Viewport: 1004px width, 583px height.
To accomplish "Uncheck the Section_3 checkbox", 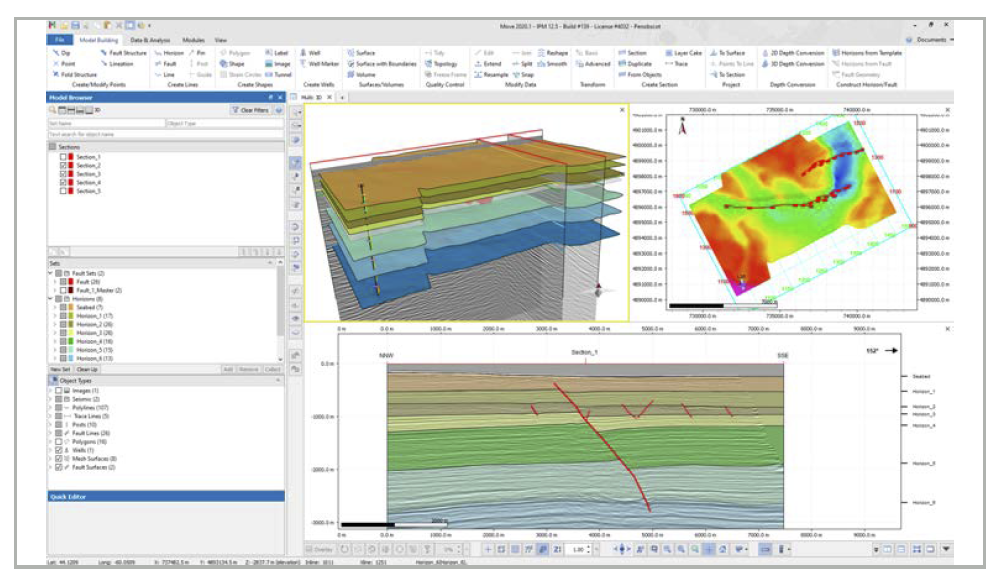I will [x=64, y=174].
